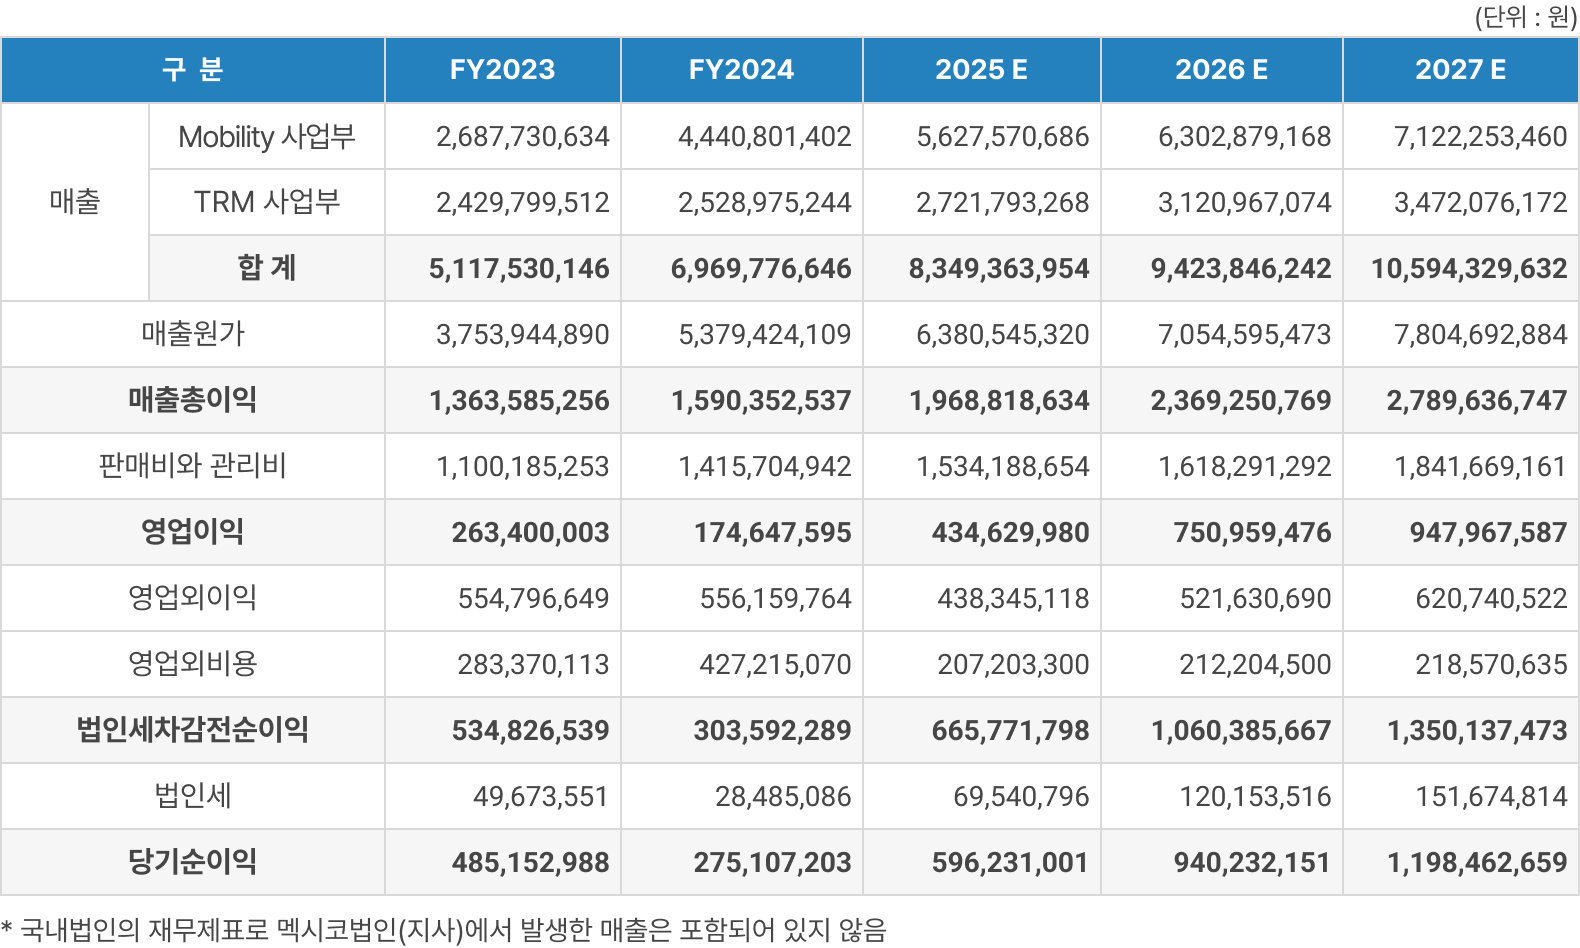This screenshot has width=1580, height=948.
Task: Click the TRM 사업부 row label
Action: (267, 202)
